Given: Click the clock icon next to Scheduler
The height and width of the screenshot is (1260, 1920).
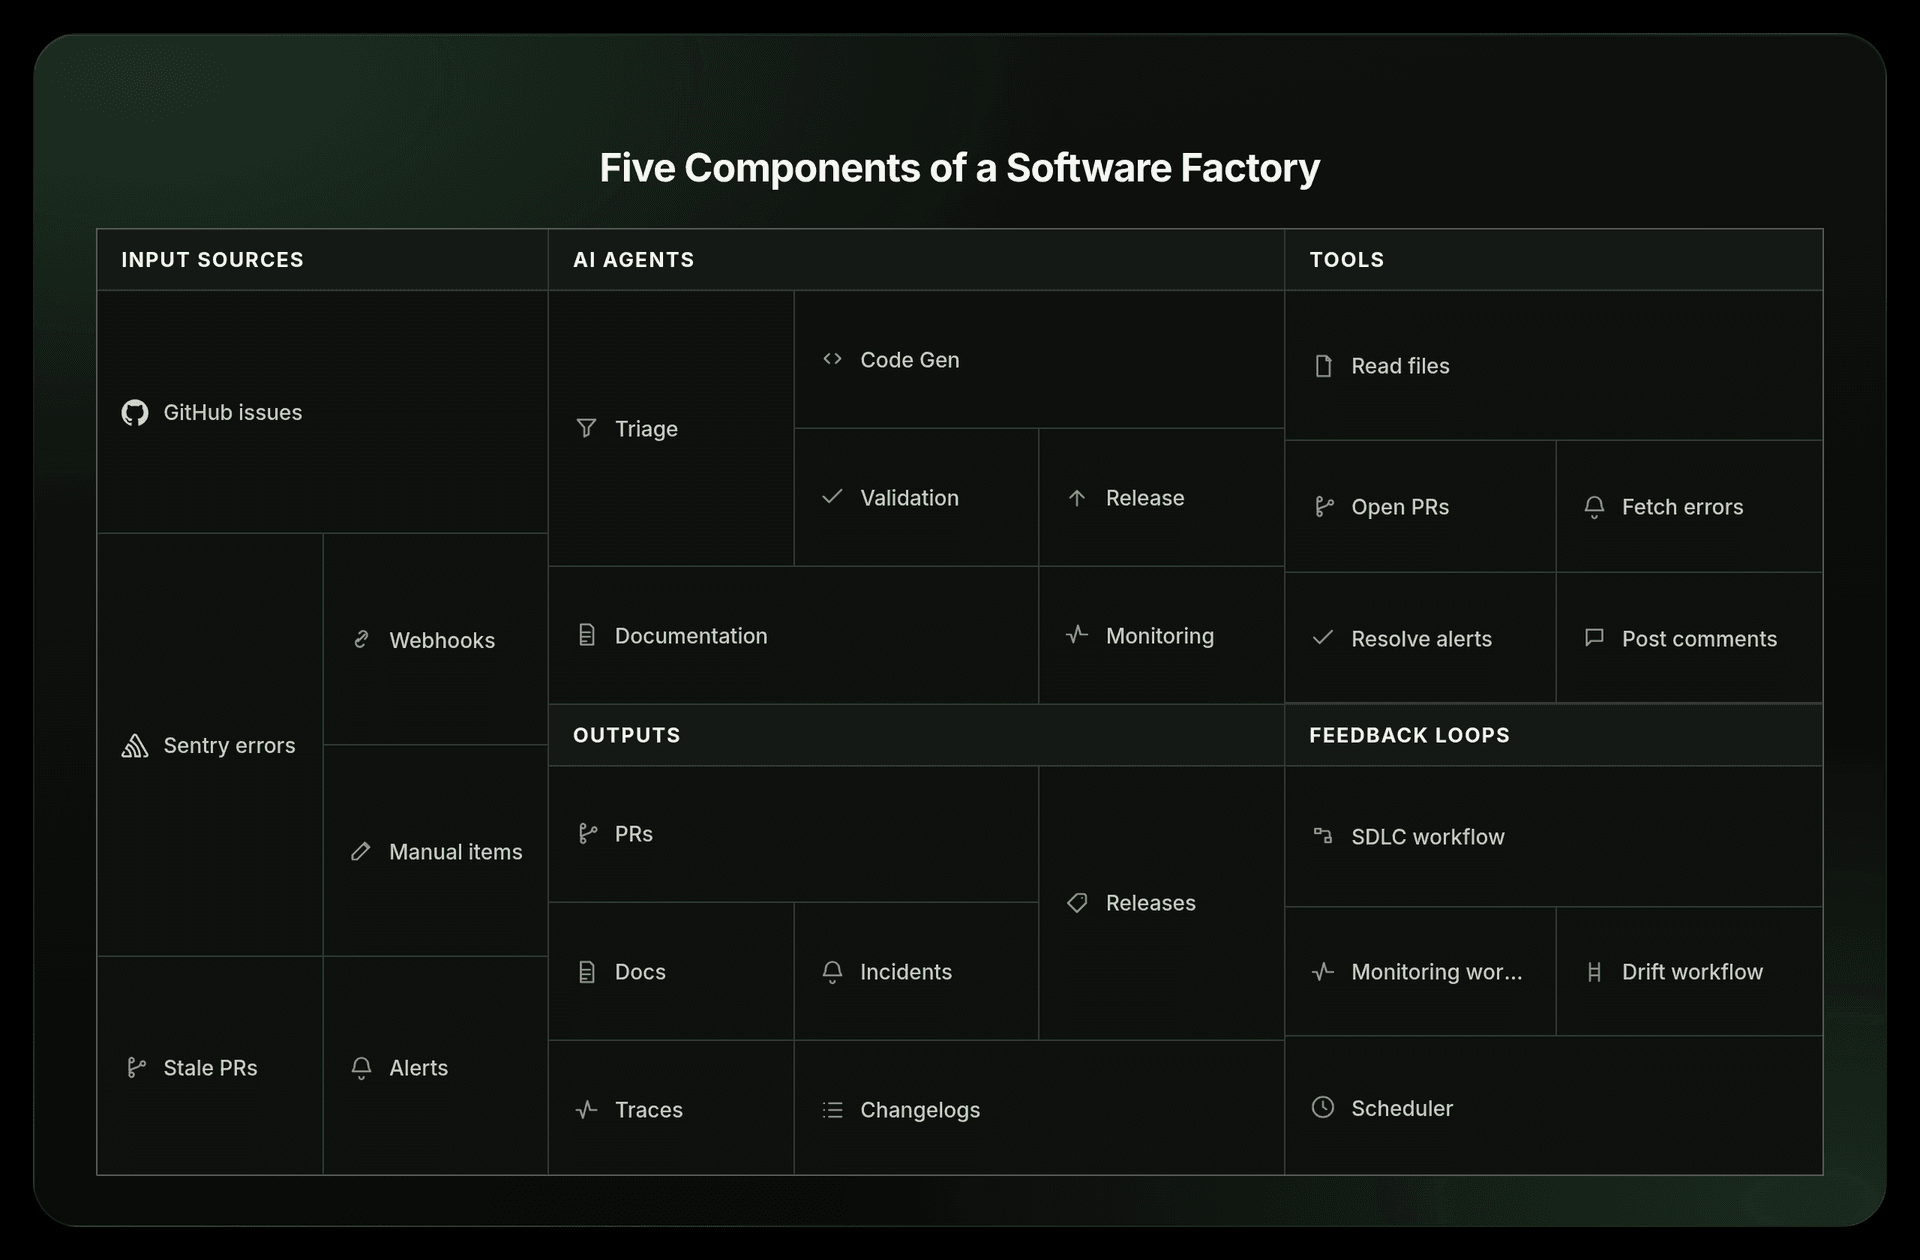Looking at the screenshot, I should pyautogui.click(x=1323, y=1107).
